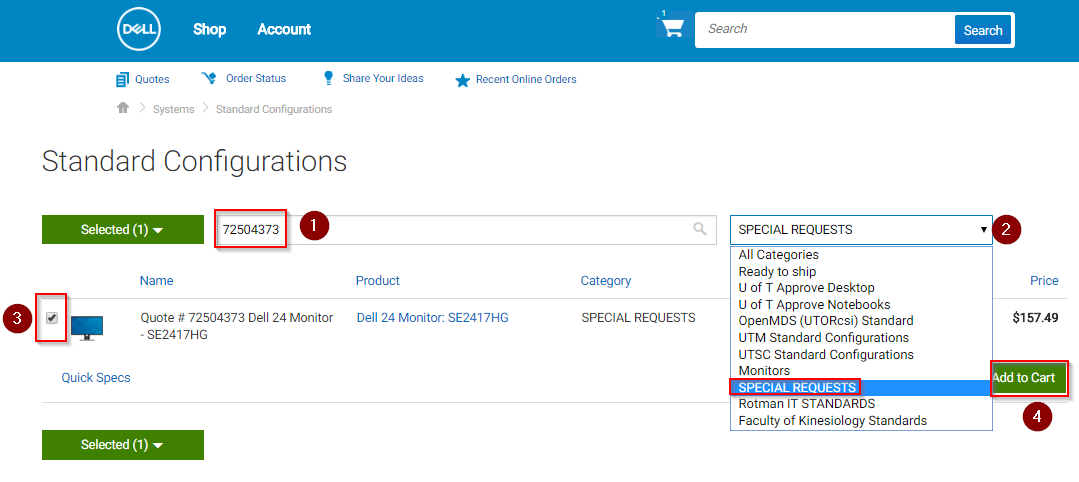Open the Shop menu
This screenshot has height=482, width=1079.
[x=209, y=29]
